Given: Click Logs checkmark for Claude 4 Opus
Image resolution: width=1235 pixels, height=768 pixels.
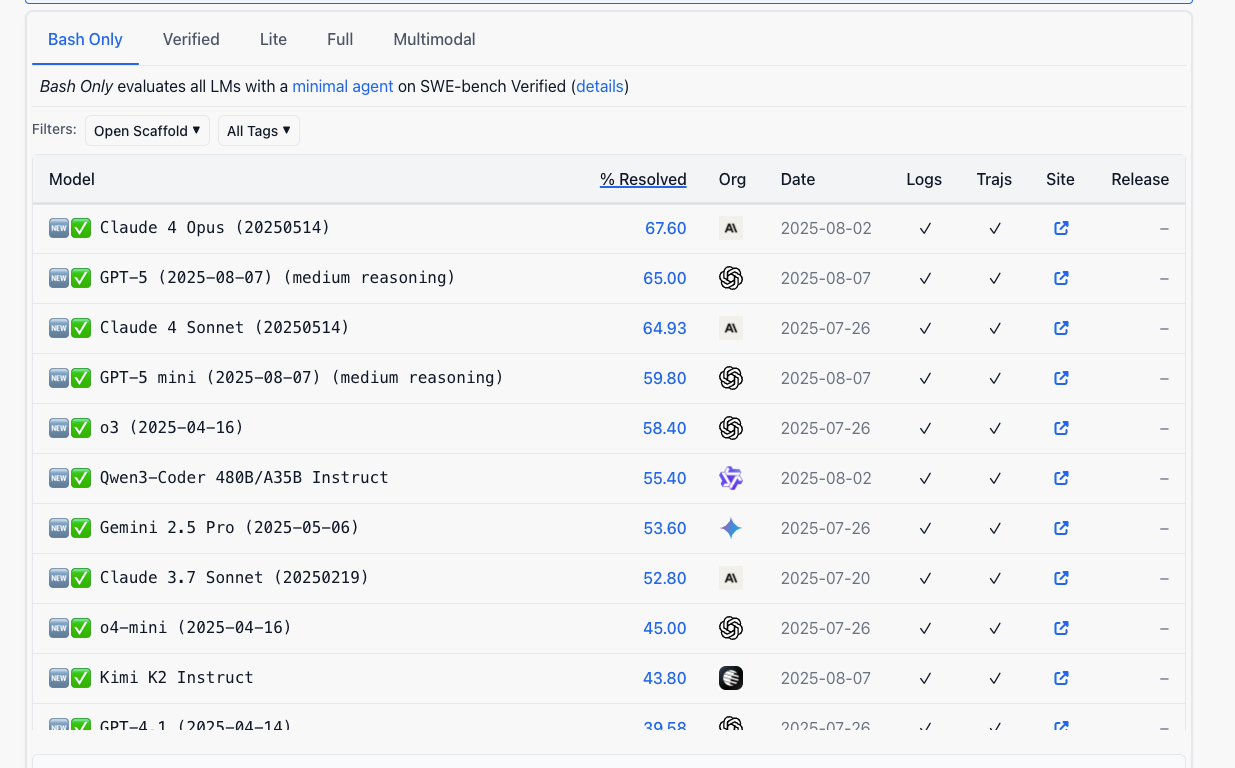Looking at the screenshot, I should [x=925, y=228].
